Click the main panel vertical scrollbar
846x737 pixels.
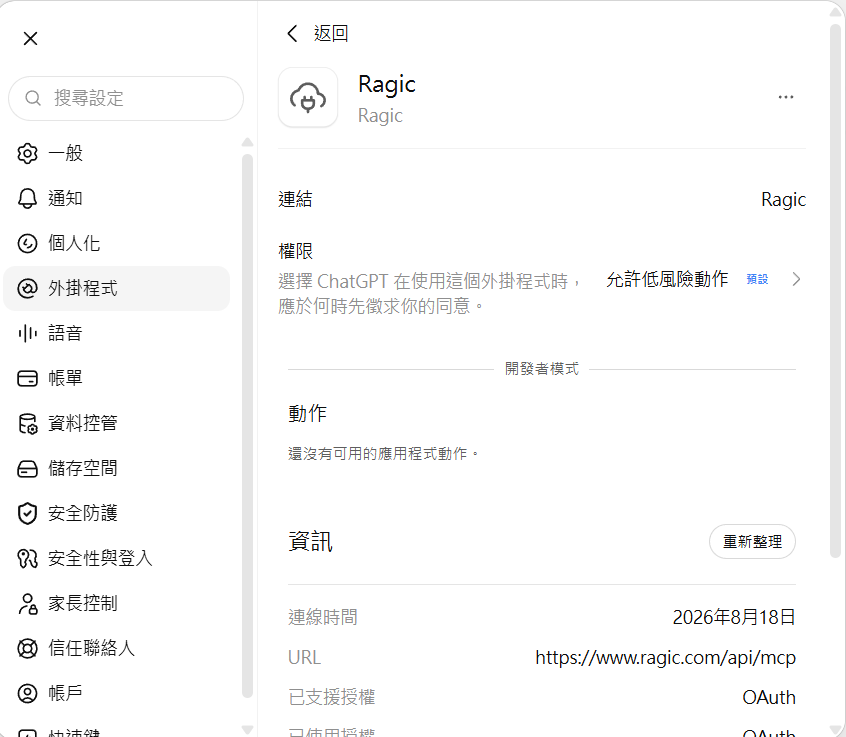pos(835,290)
